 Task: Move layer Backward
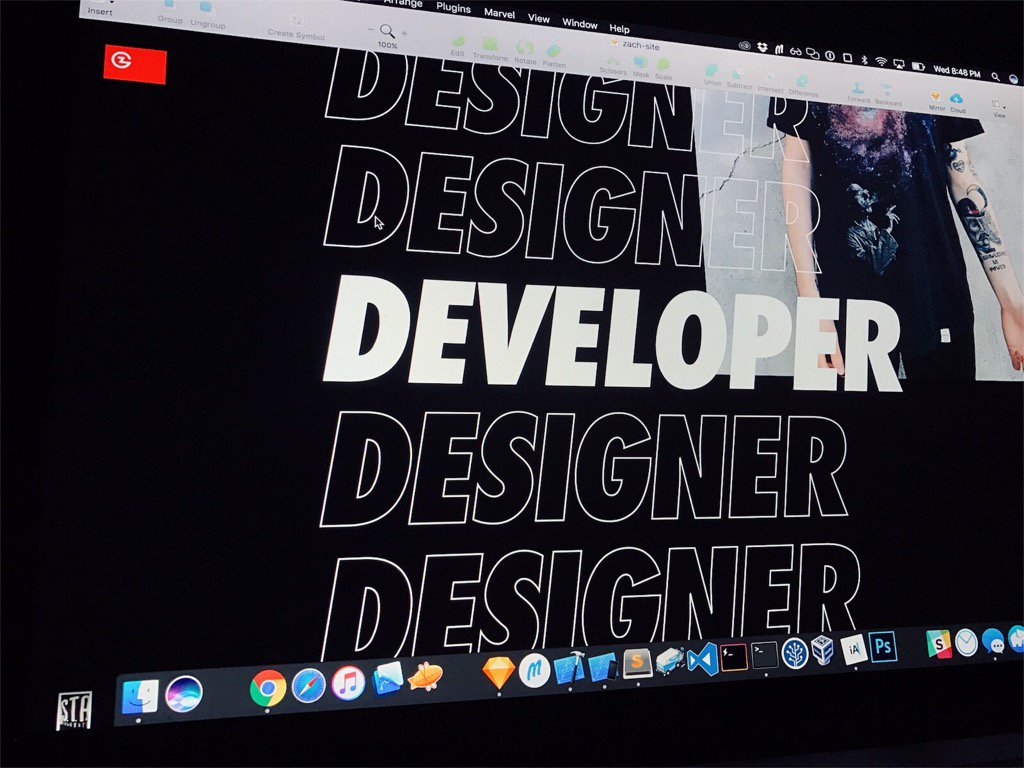coord(888,95)
